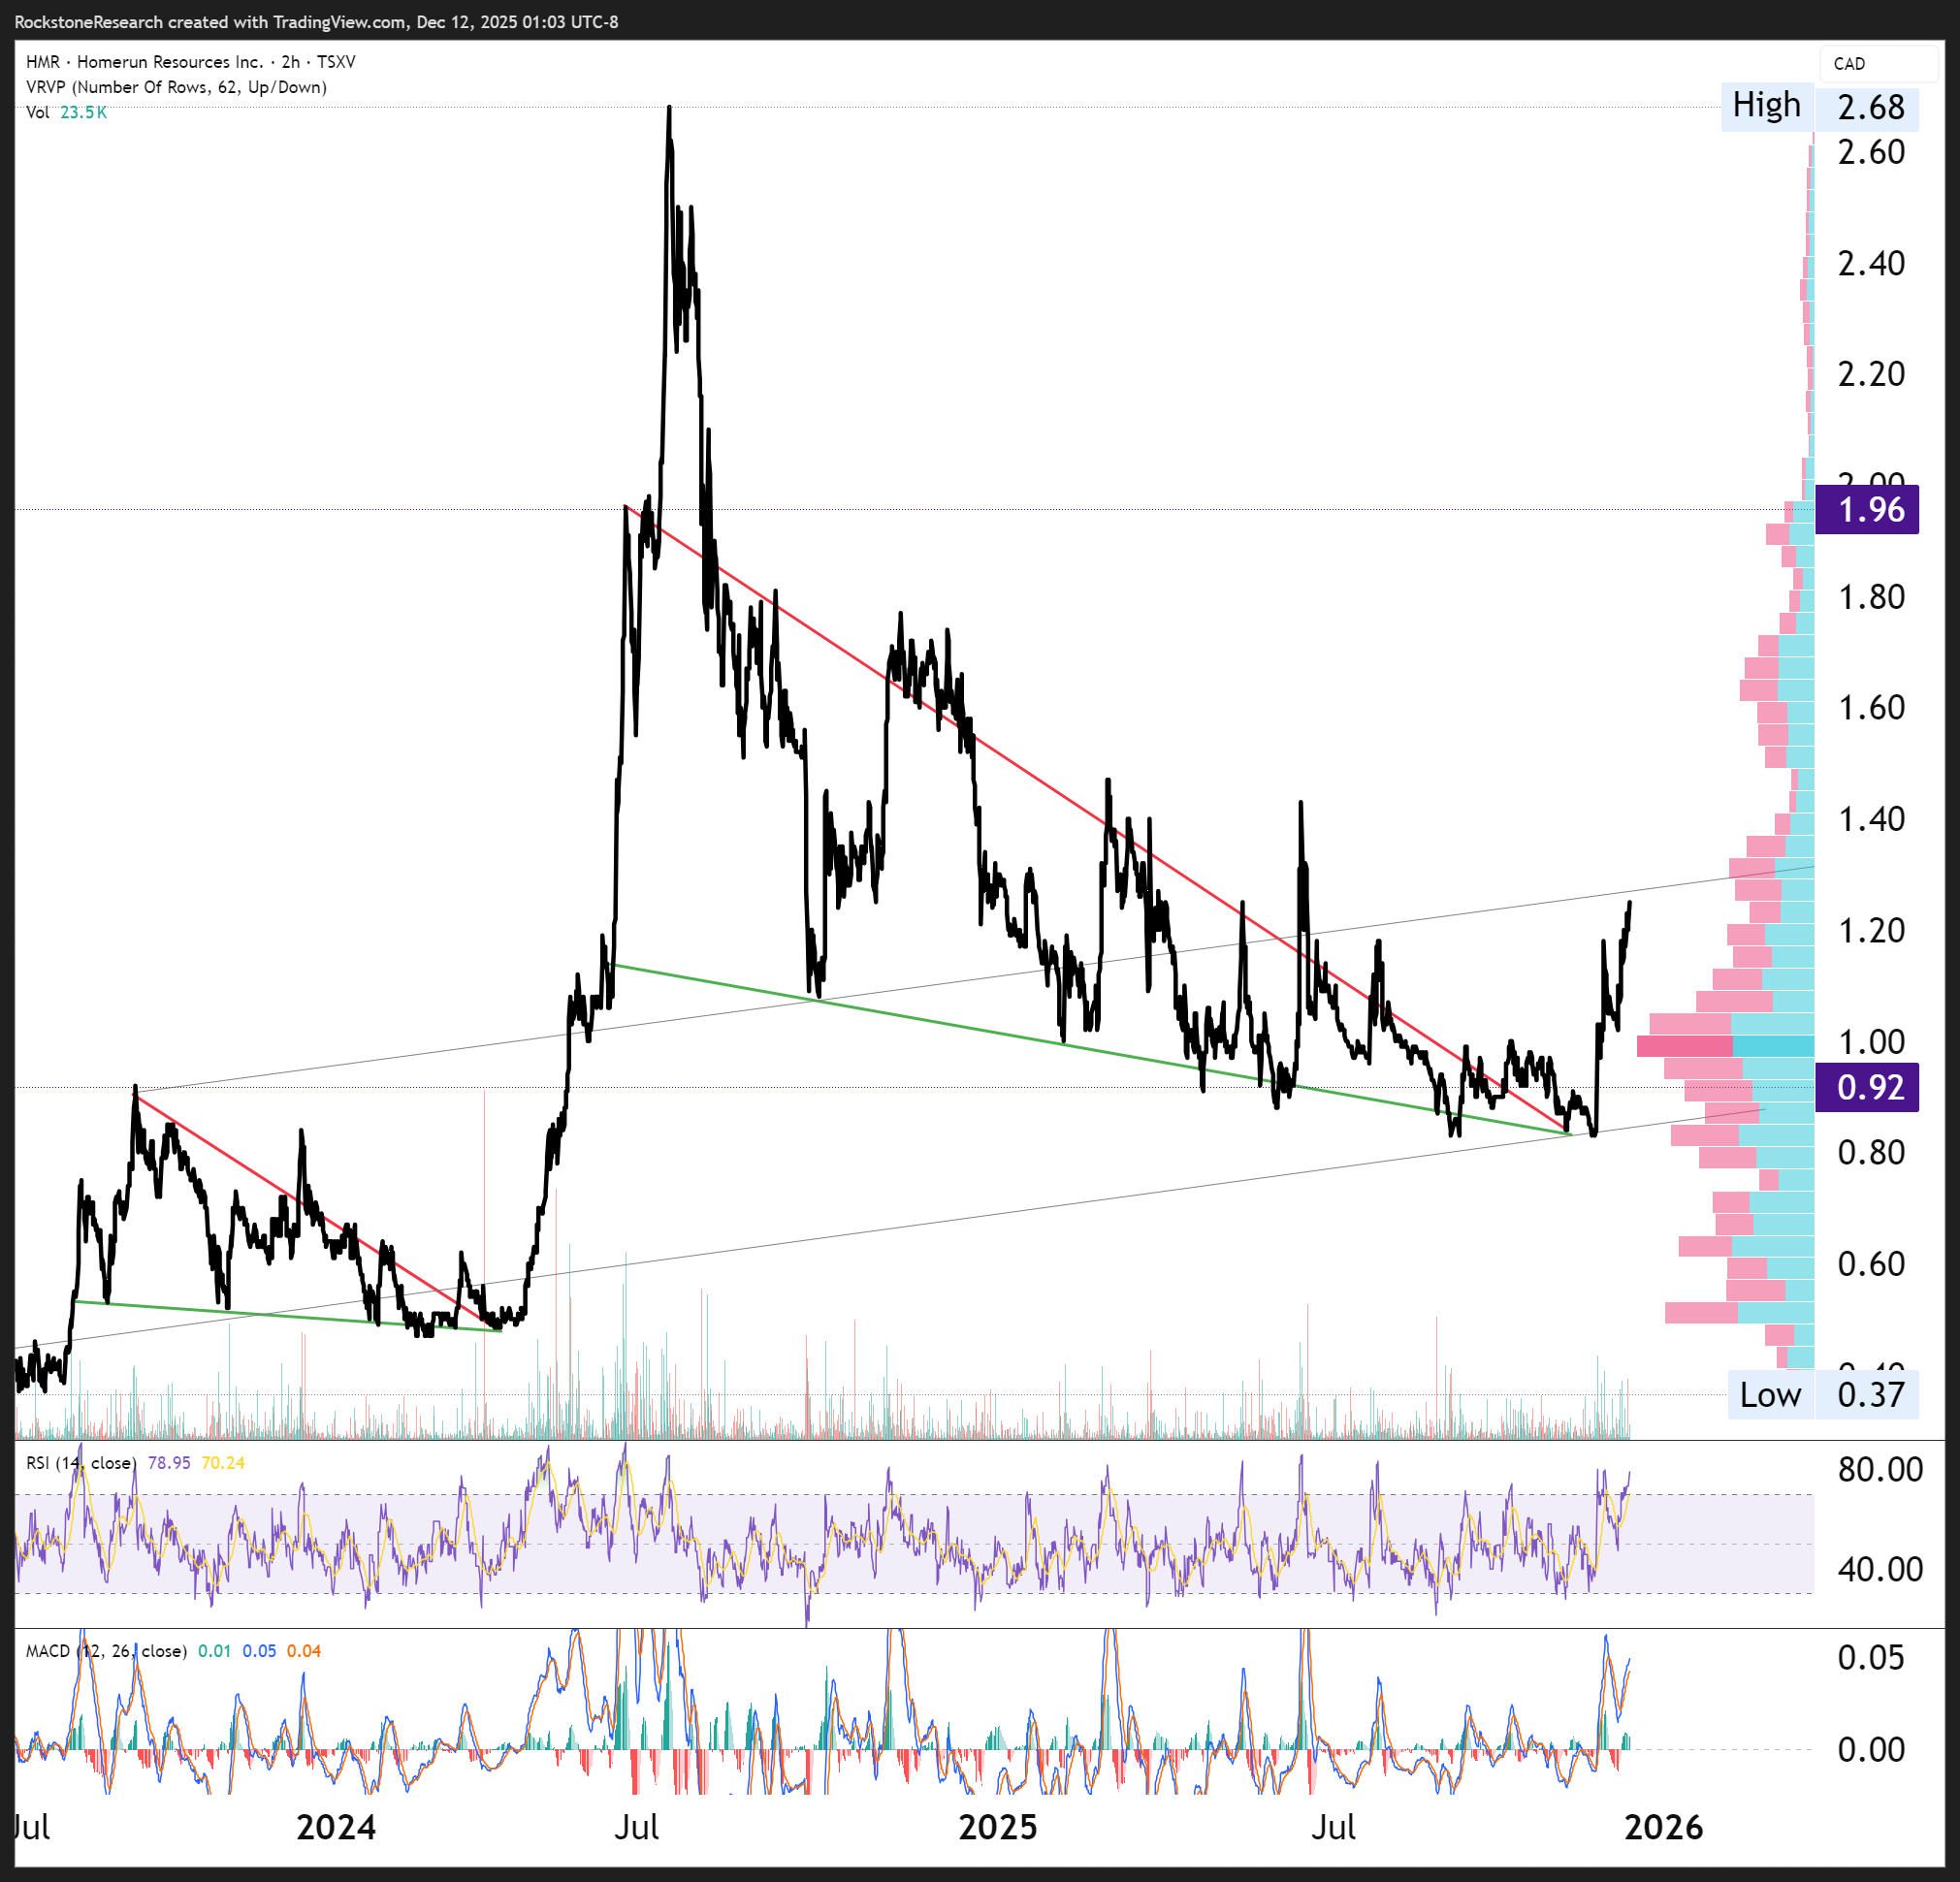Click the RSI (14, close) indicator legend
The height and width of the screenshot is (1882, 1960).
click(80, 1463)
